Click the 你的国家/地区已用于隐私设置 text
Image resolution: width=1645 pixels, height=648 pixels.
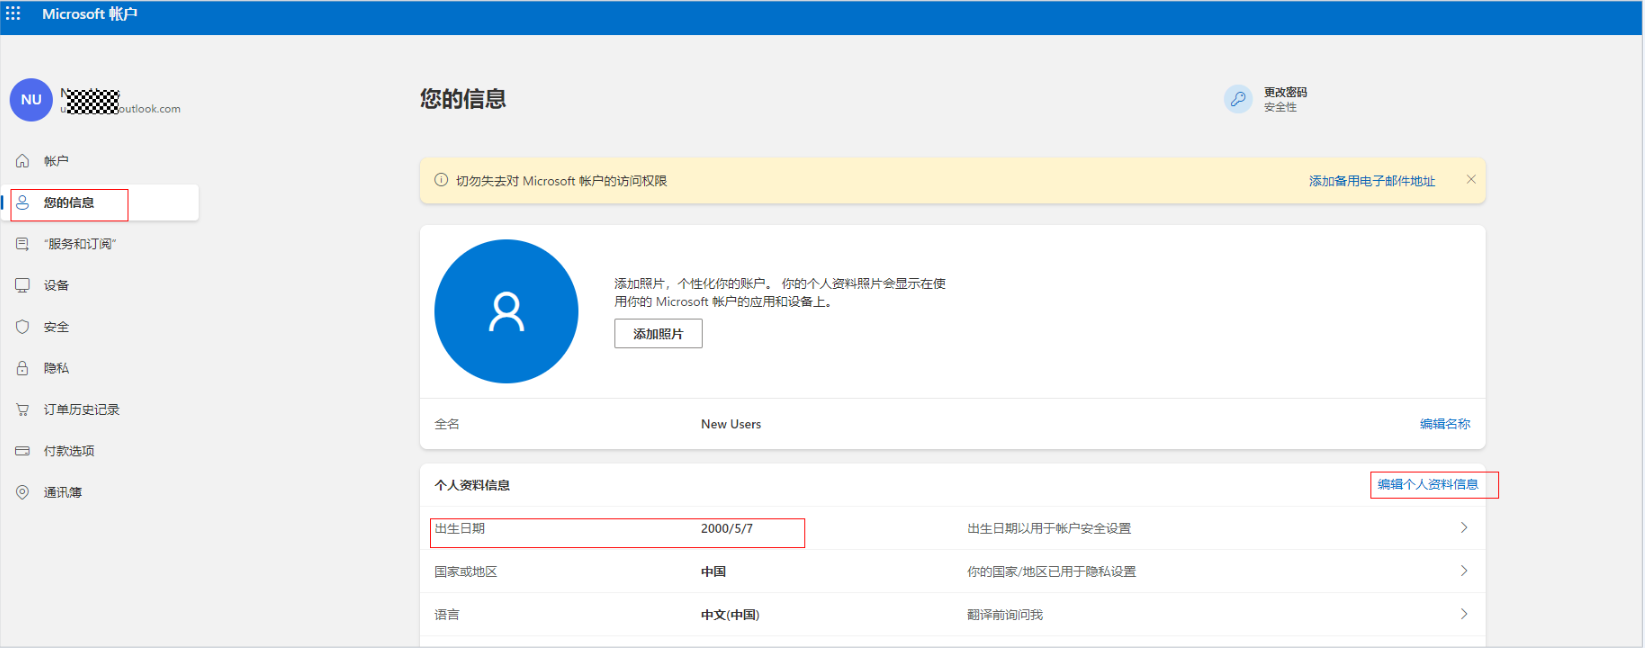[x=1051, y=572]
